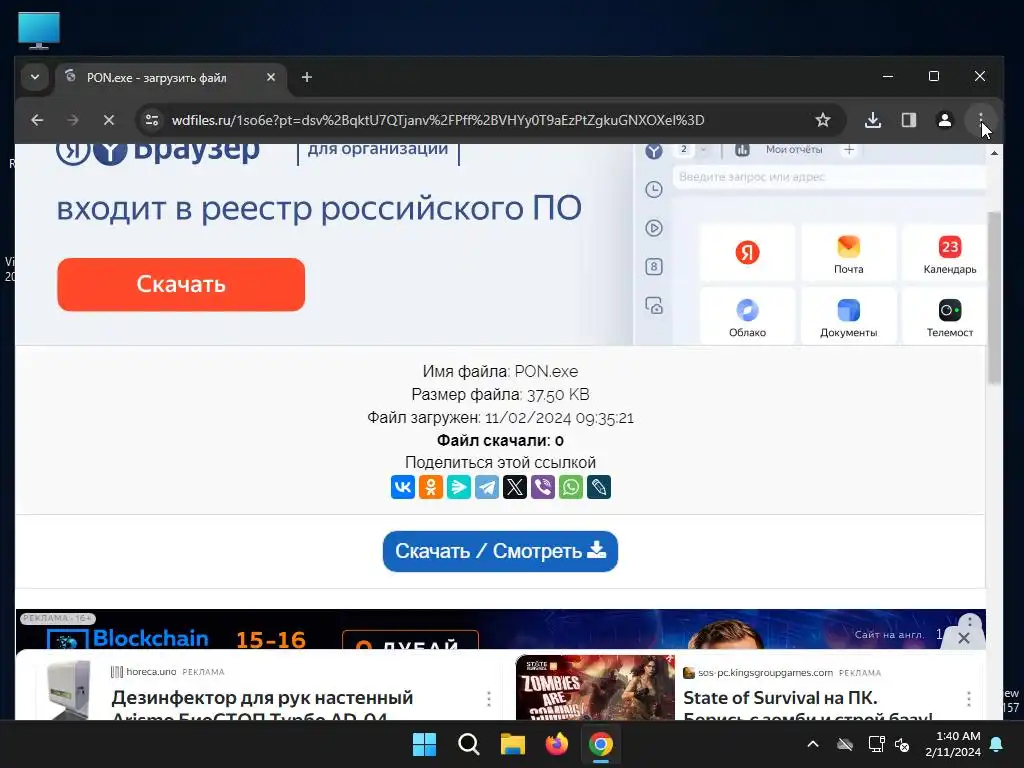
Task: Click the Яндекс tile in browser ad
Action: pyautogui.click(x=747, y=253)
